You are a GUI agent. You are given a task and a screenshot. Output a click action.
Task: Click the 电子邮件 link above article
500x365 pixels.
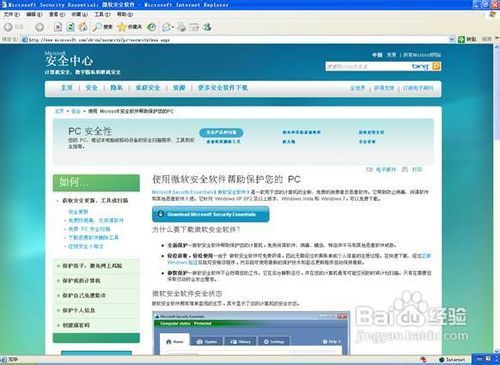click(386, 169)
